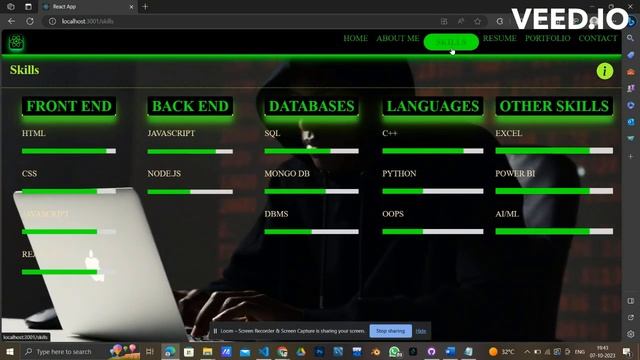Click the JAVASCRIPT label under BACK END
This screenshot has height=360, width=640.
(171, 133)
